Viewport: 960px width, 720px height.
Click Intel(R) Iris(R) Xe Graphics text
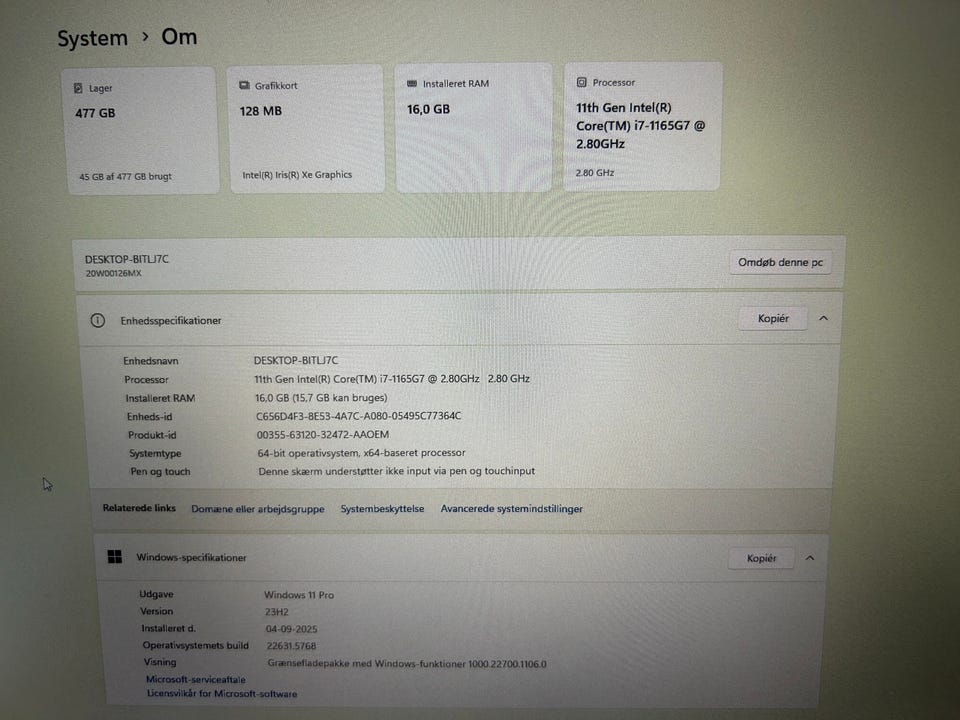coord(297,174)
